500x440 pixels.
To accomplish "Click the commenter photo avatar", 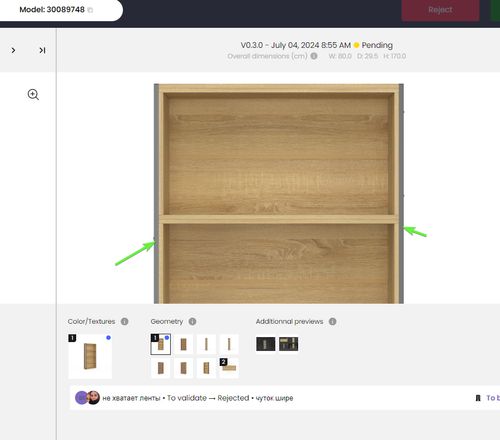I will (x=93, y=398).
